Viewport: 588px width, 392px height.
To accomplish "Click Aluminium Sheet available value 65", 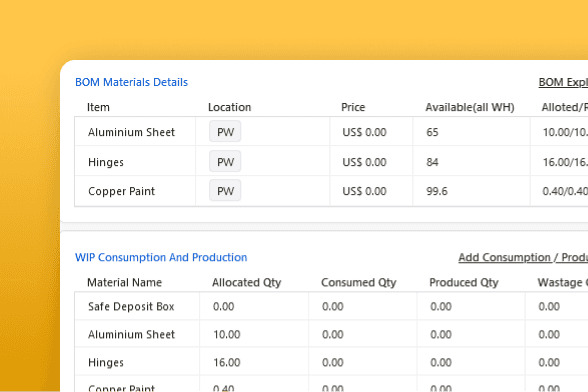I will [432, 132].
